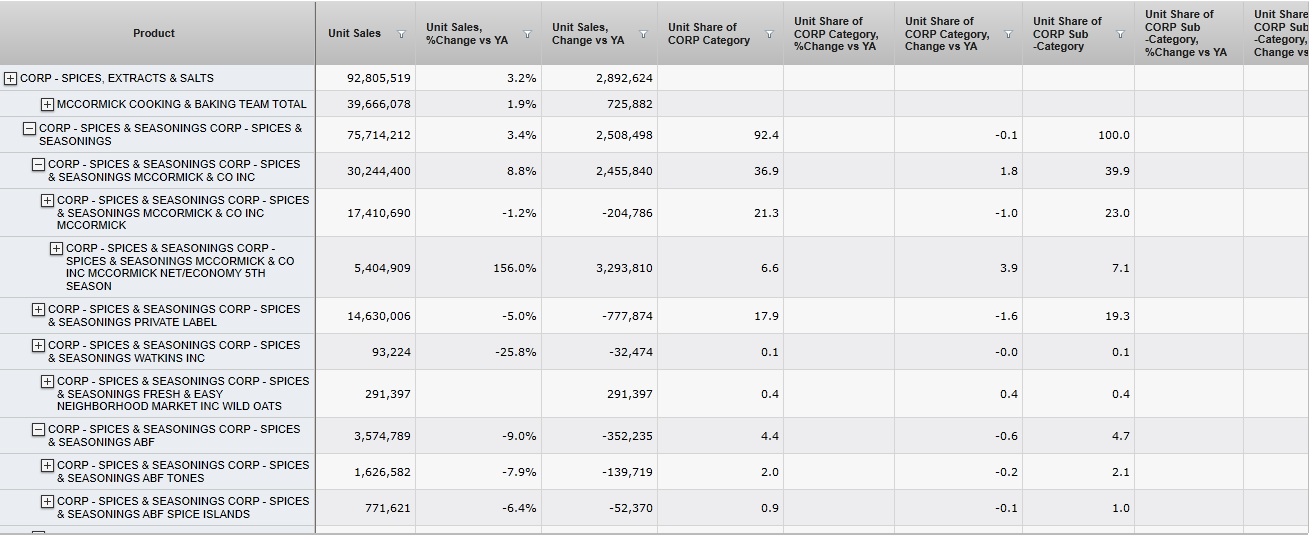1309x535 pixels.
Task: Click filter icon for CORP Category Change vs YA
Action: coord(1008,34)
